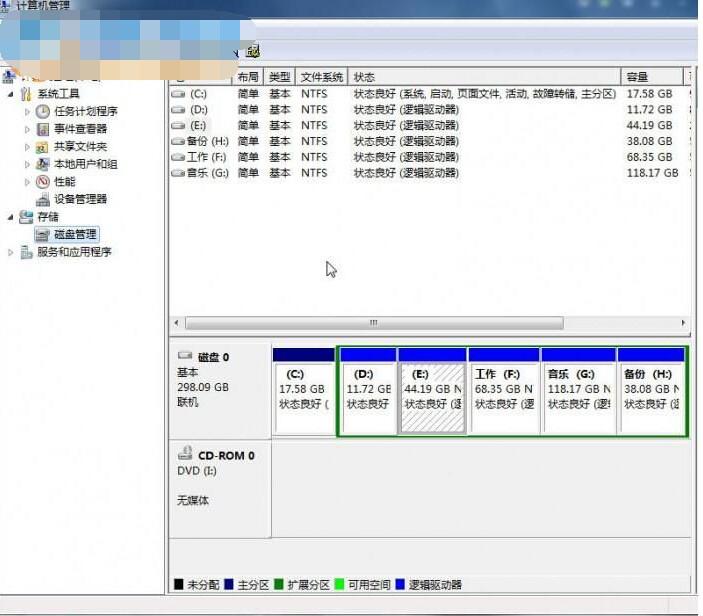Viewport: 703px width, 616px height.
Task: Click the (C:) status text 状态良好 (系统, 启动...)
Action: pyautogui.click(x=485, y=94)
